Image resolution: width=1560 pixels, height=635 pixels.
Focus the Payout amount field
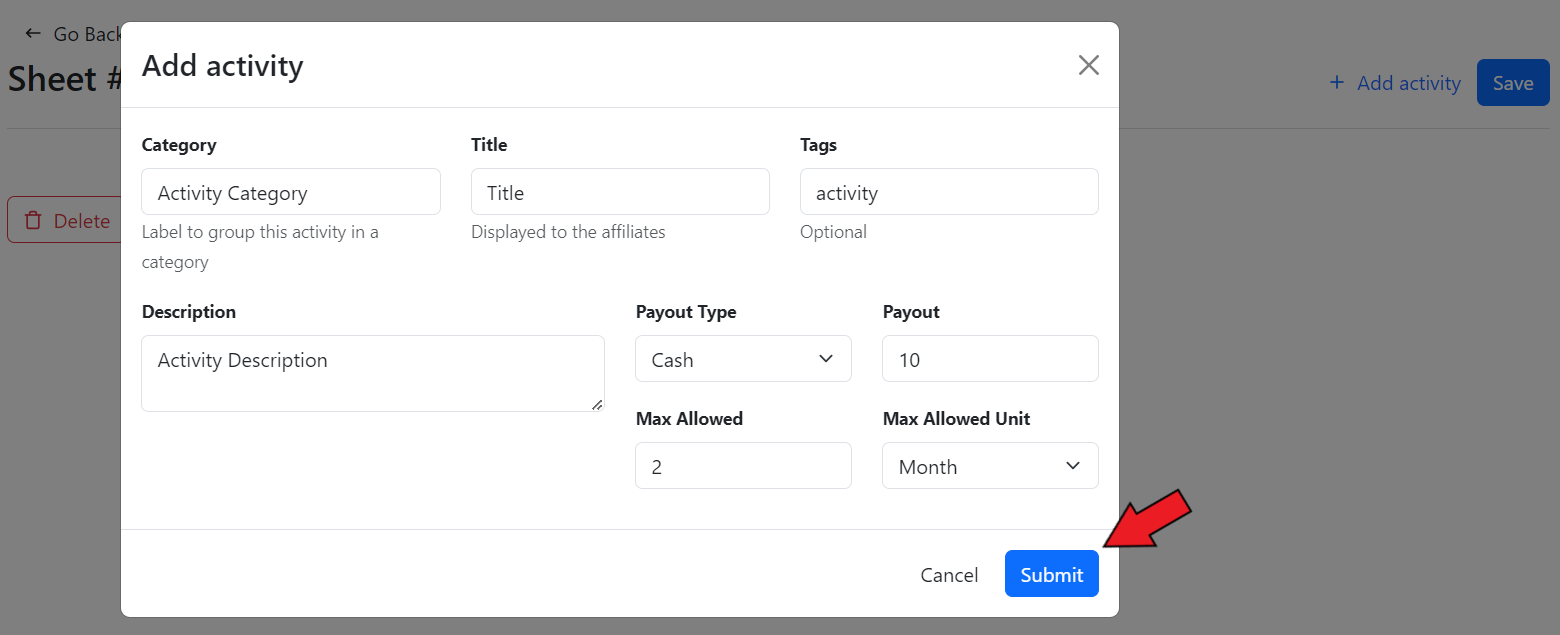[989, 359]
